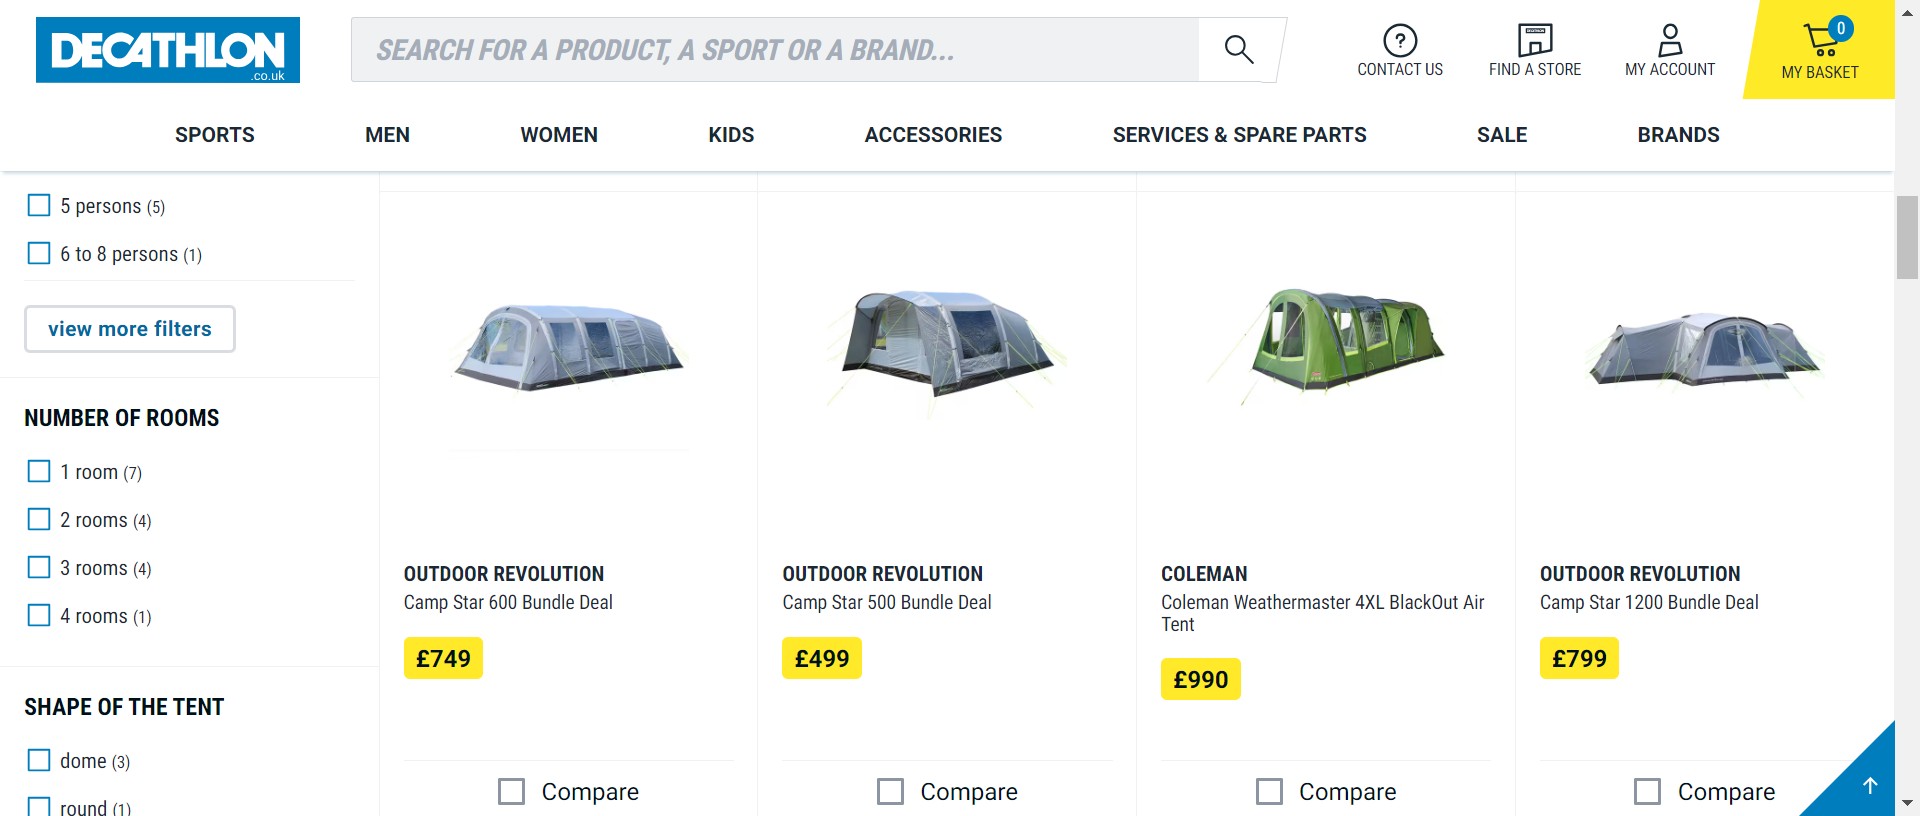Expand the view more filters button

coord(130,329)
